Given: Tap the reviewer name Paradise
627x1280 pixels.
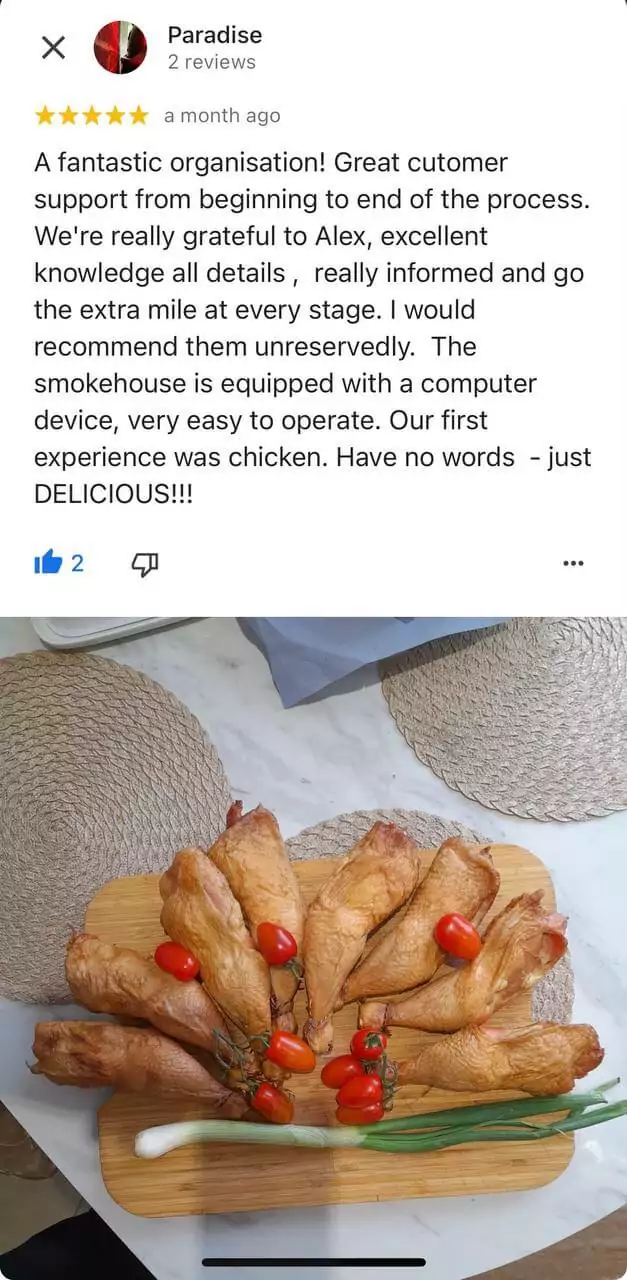Looking at the screenshot, I should (x=215, y=35).
